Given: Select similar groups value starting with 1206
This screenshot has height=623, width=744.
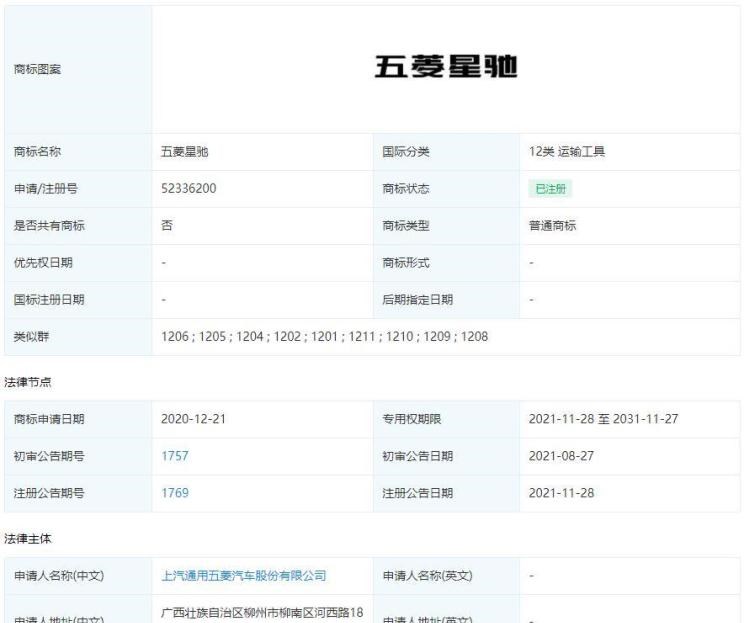Looking at the screenshot, I should [325, 336].
